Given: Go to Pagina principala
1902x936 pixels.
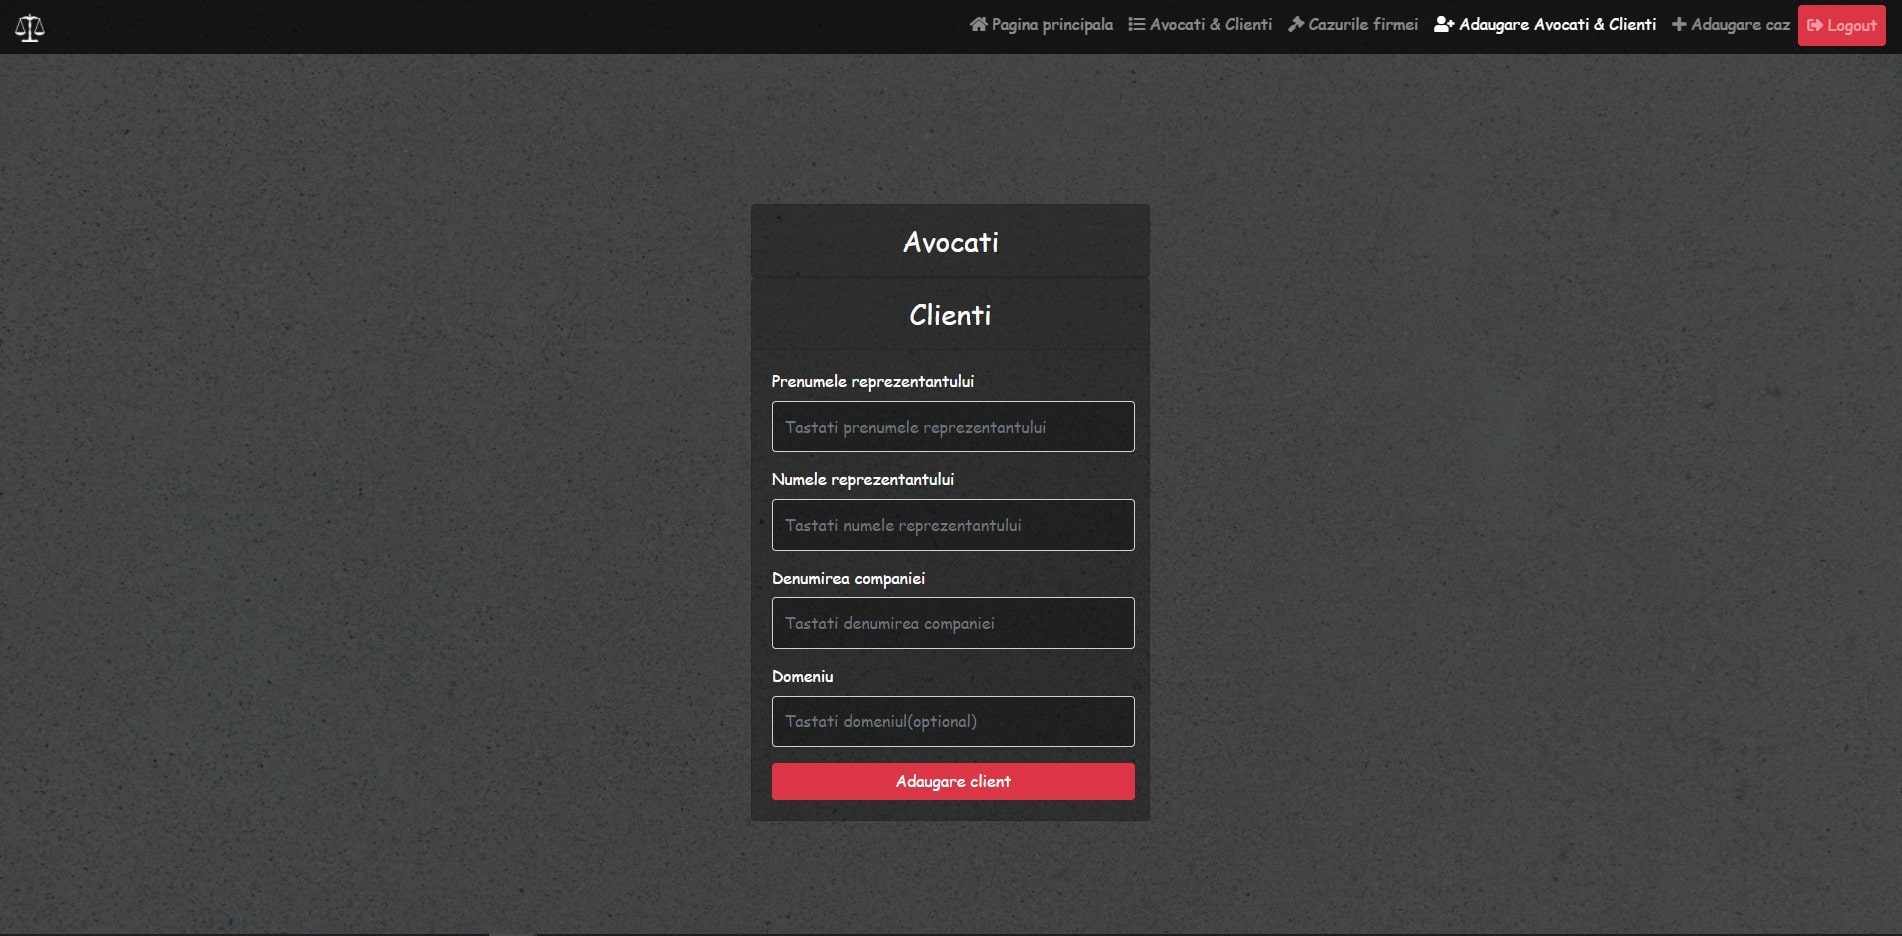Looking at the screenshot, I should [x=1051, y=25].
